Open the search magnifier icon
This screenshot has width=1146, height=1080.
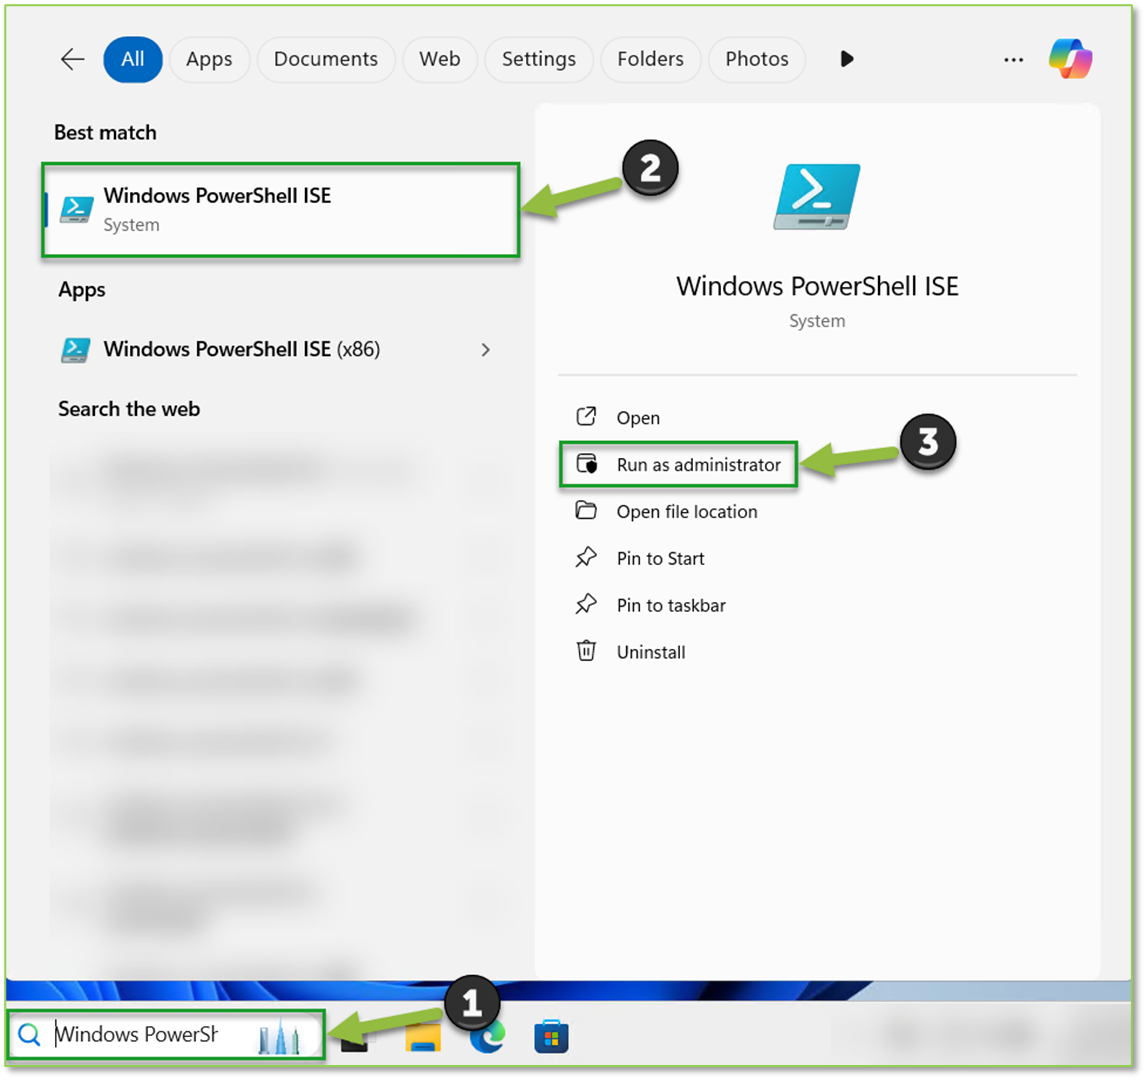(x=29, y=1034)
